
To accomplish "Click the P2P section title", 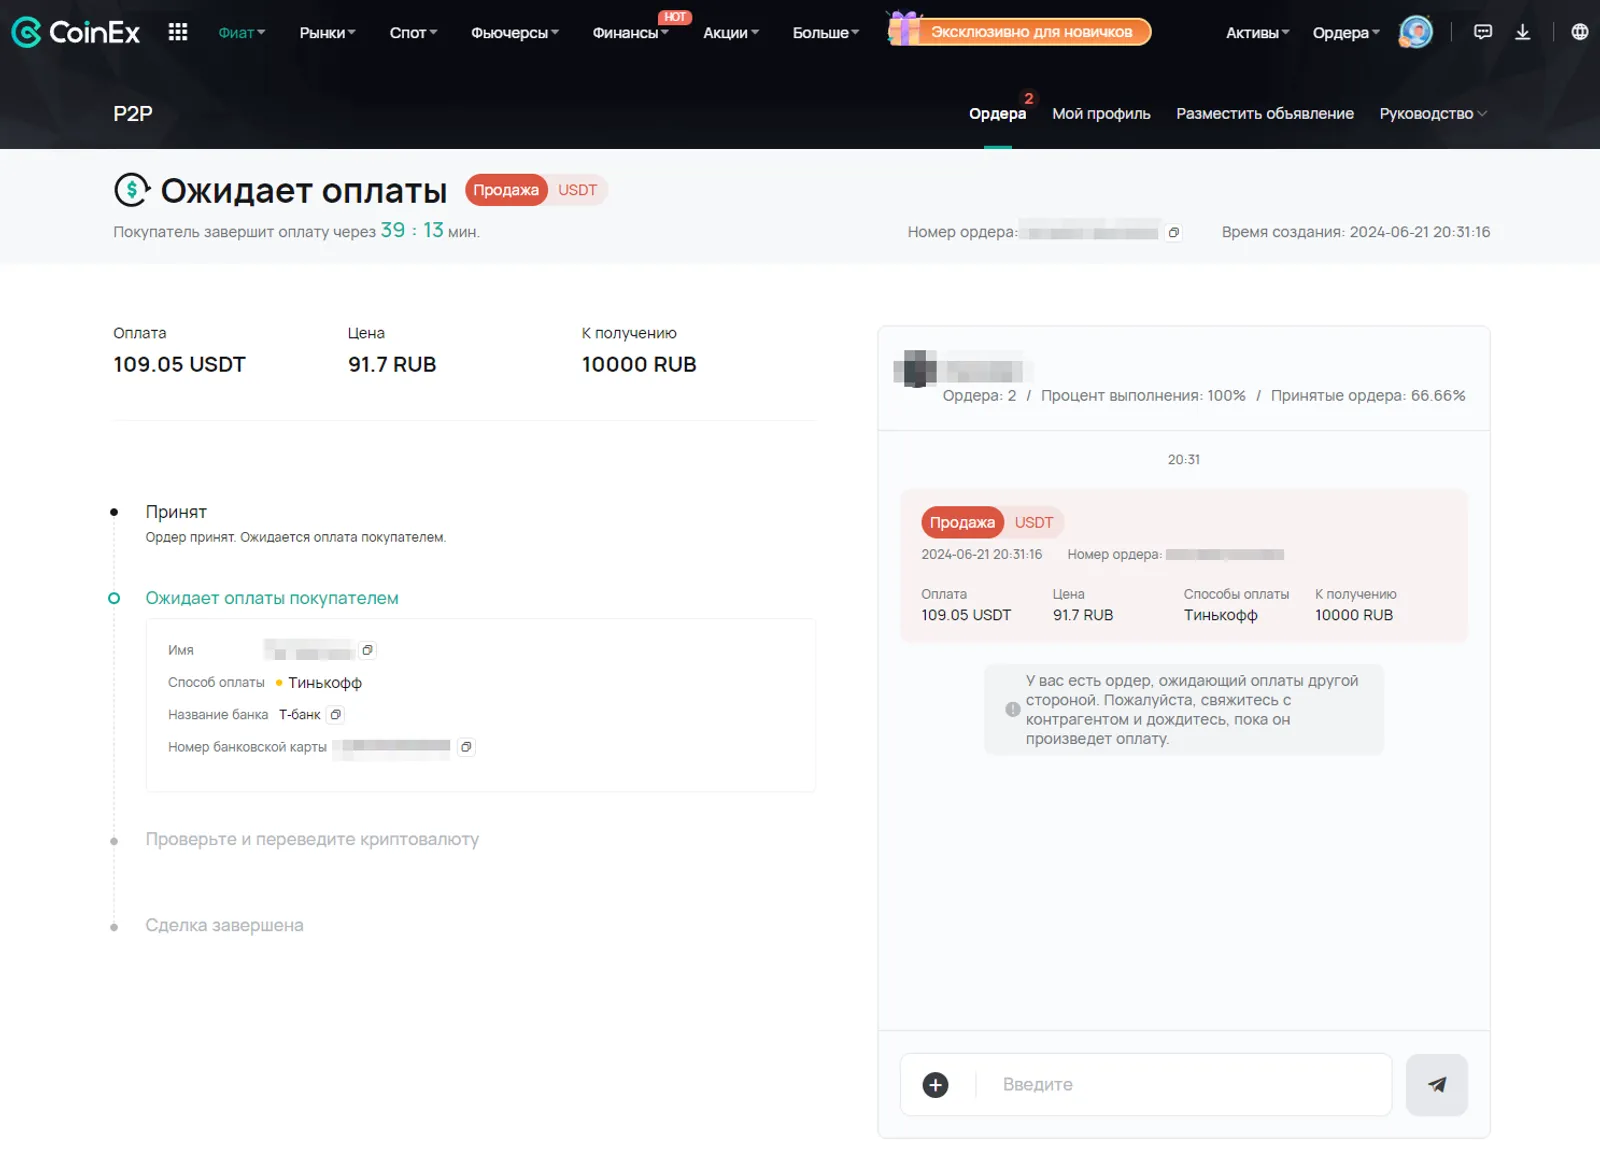I will tap(133, 113).
